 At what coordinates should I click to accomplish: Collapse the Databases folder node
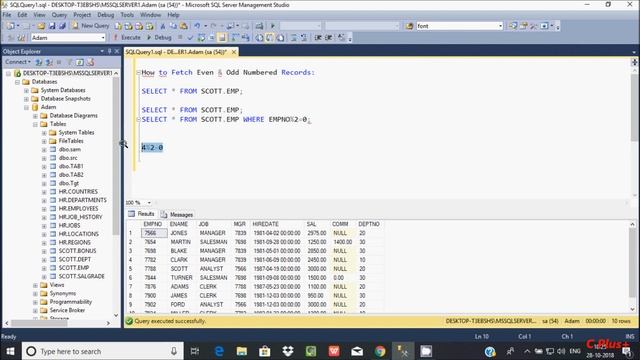(x=18, y=82)
